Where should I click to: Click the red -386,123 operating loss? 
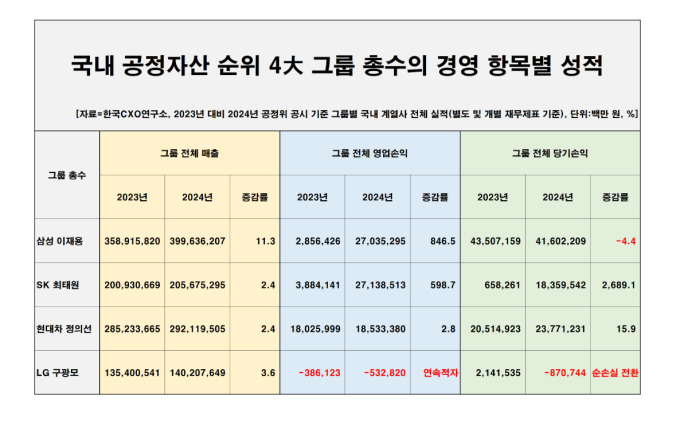(x=320, y=373)
